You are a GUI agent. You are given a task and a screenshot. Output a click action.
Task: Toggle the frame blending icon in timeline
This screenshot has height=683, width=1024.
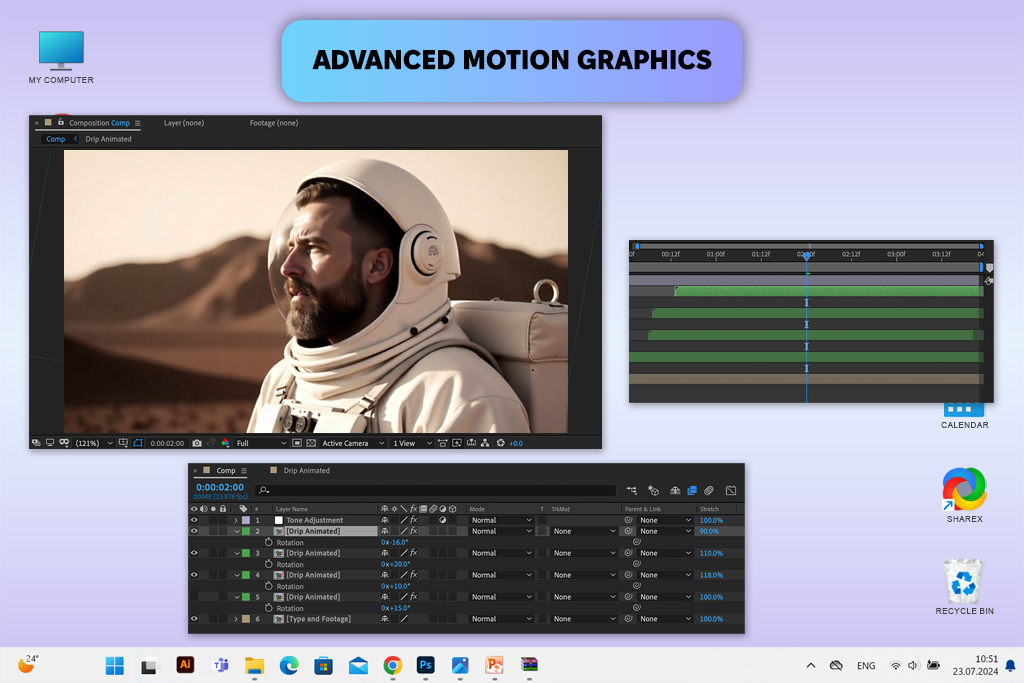(692, 490)
